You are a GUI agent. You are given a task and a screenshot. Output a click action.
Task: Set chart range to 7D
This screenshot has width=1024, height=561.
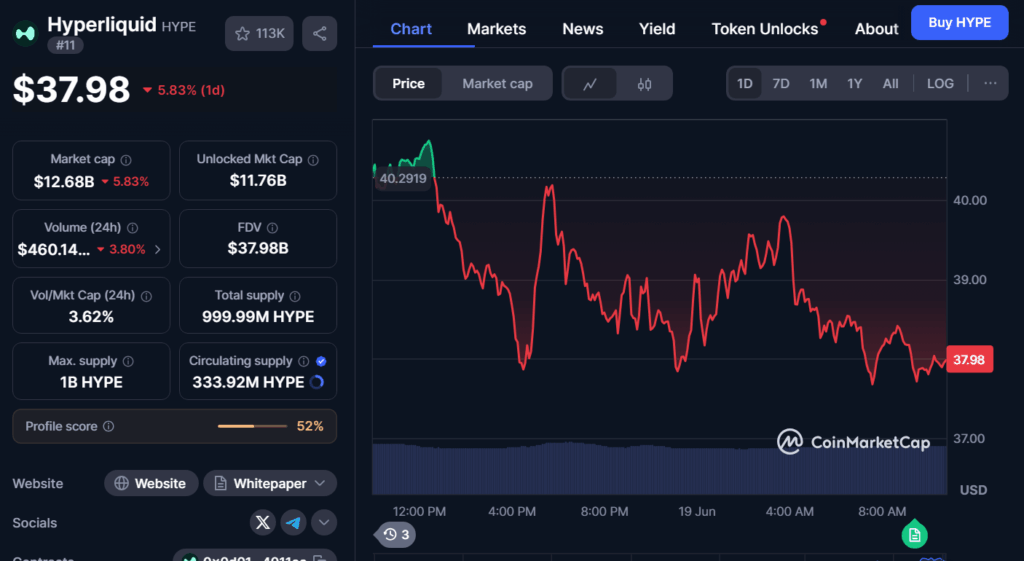click(x=781, y=84)
